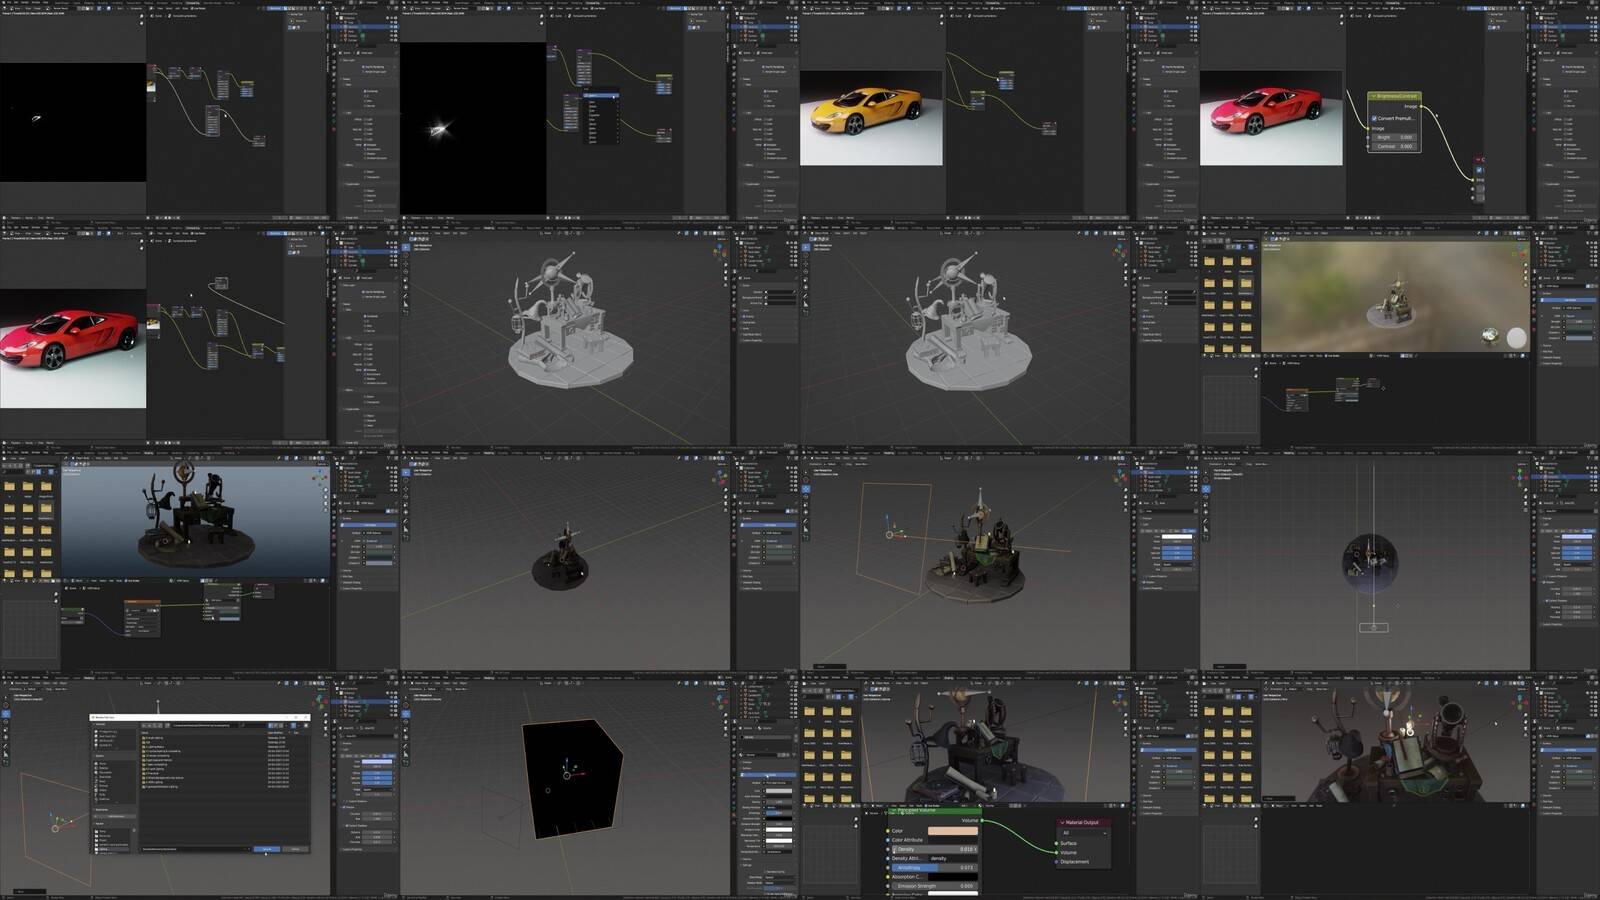
Task: Click Volume output socket of Principled Volume
Action: tap(982, 820)
